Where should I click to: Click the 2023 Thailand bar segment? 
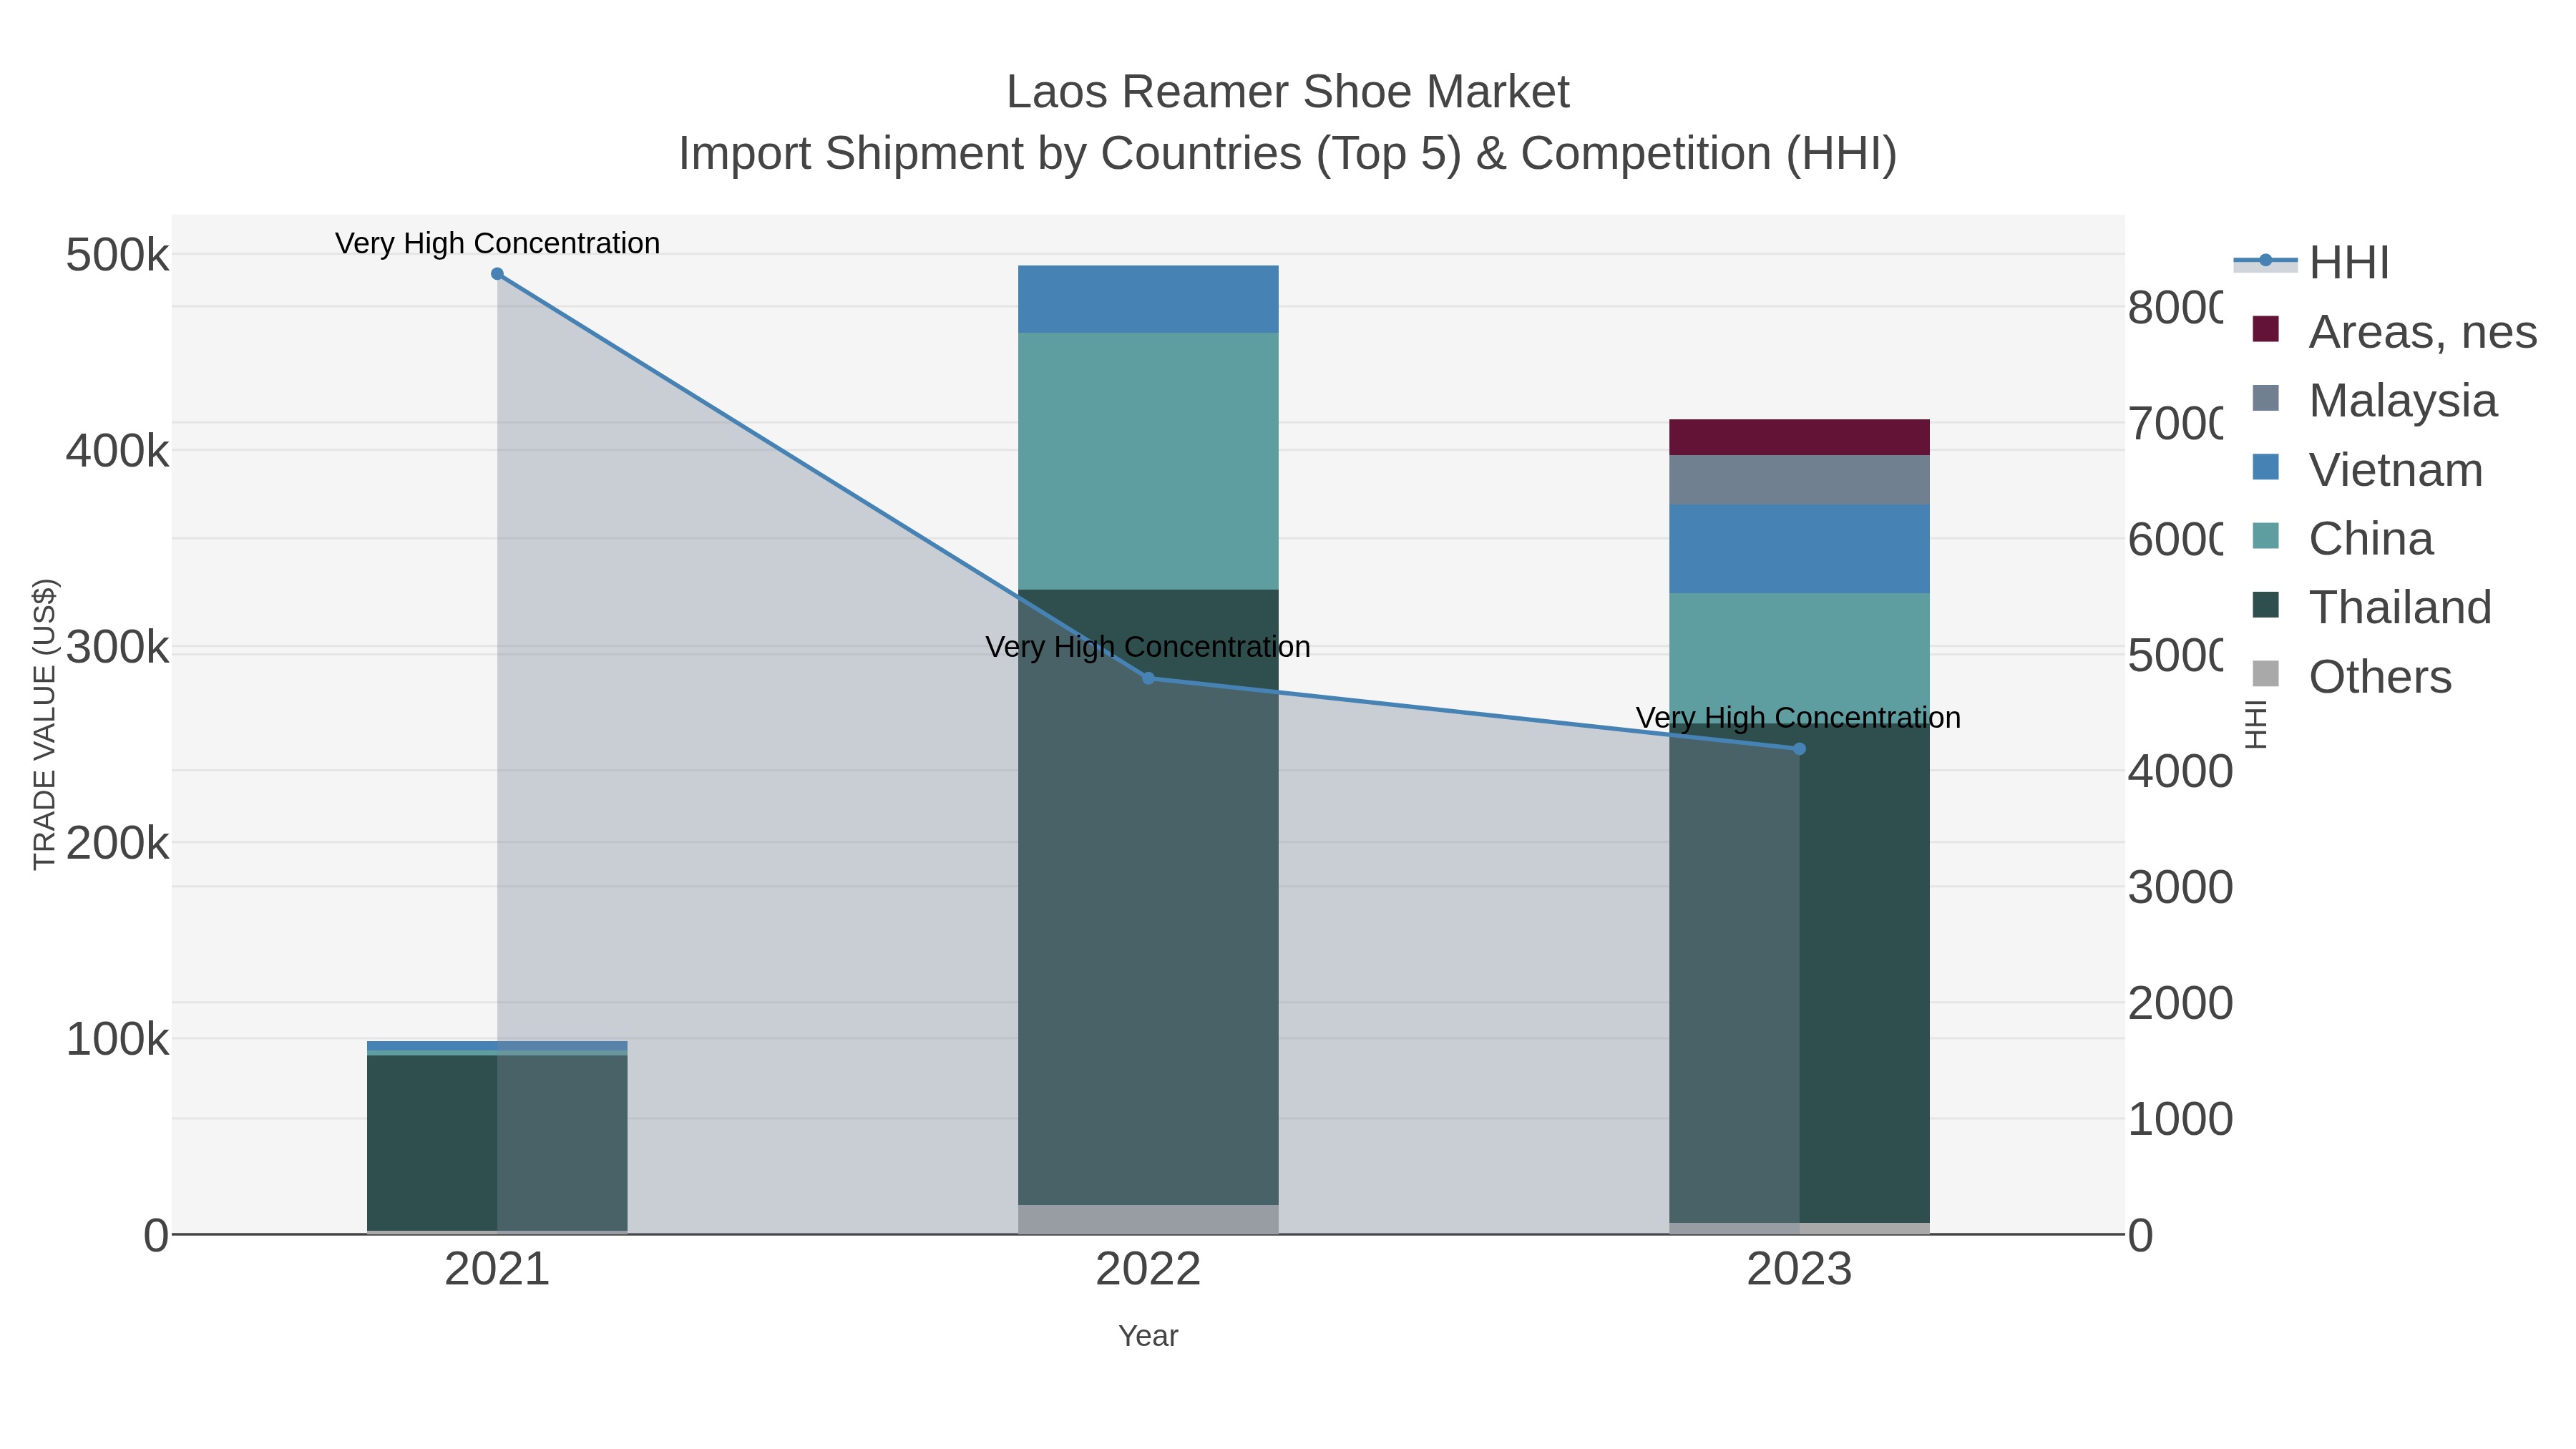(1799, 973)
